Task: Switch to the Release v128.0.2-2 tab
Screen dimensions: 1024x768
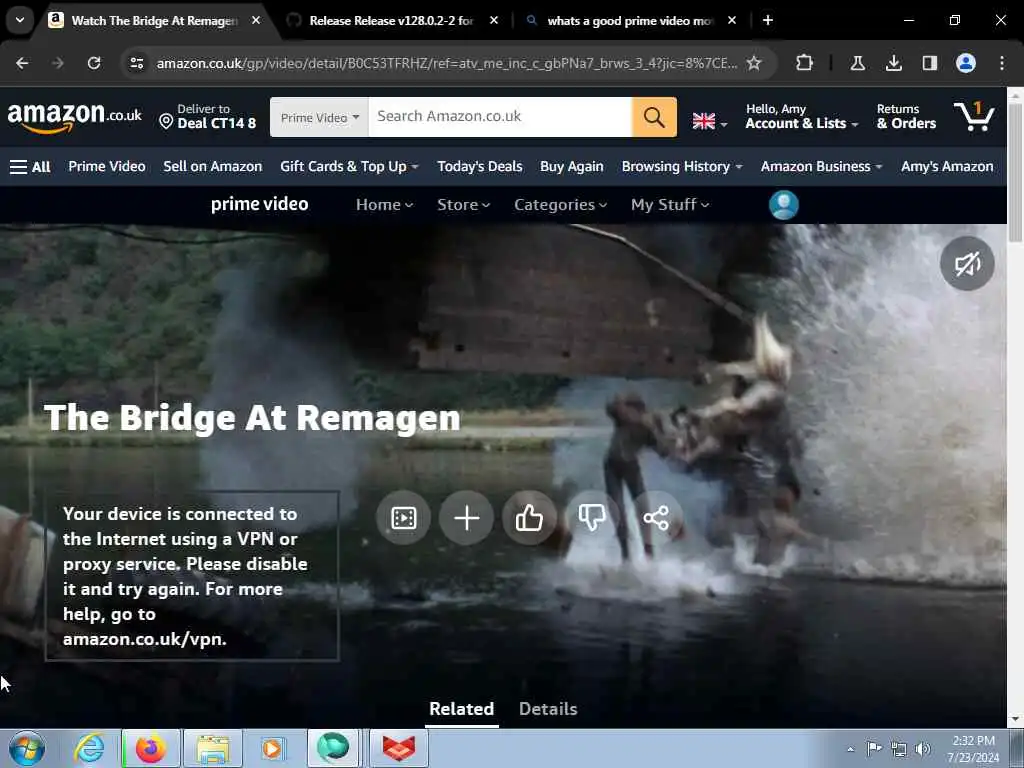Action: pyautogui.click(x=391, y=20)
